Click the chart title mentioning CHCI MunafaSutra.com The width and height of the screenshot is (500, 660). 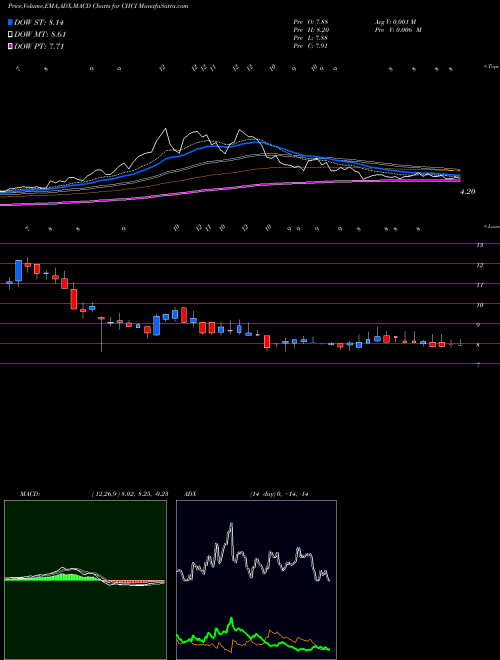[98, 6]
